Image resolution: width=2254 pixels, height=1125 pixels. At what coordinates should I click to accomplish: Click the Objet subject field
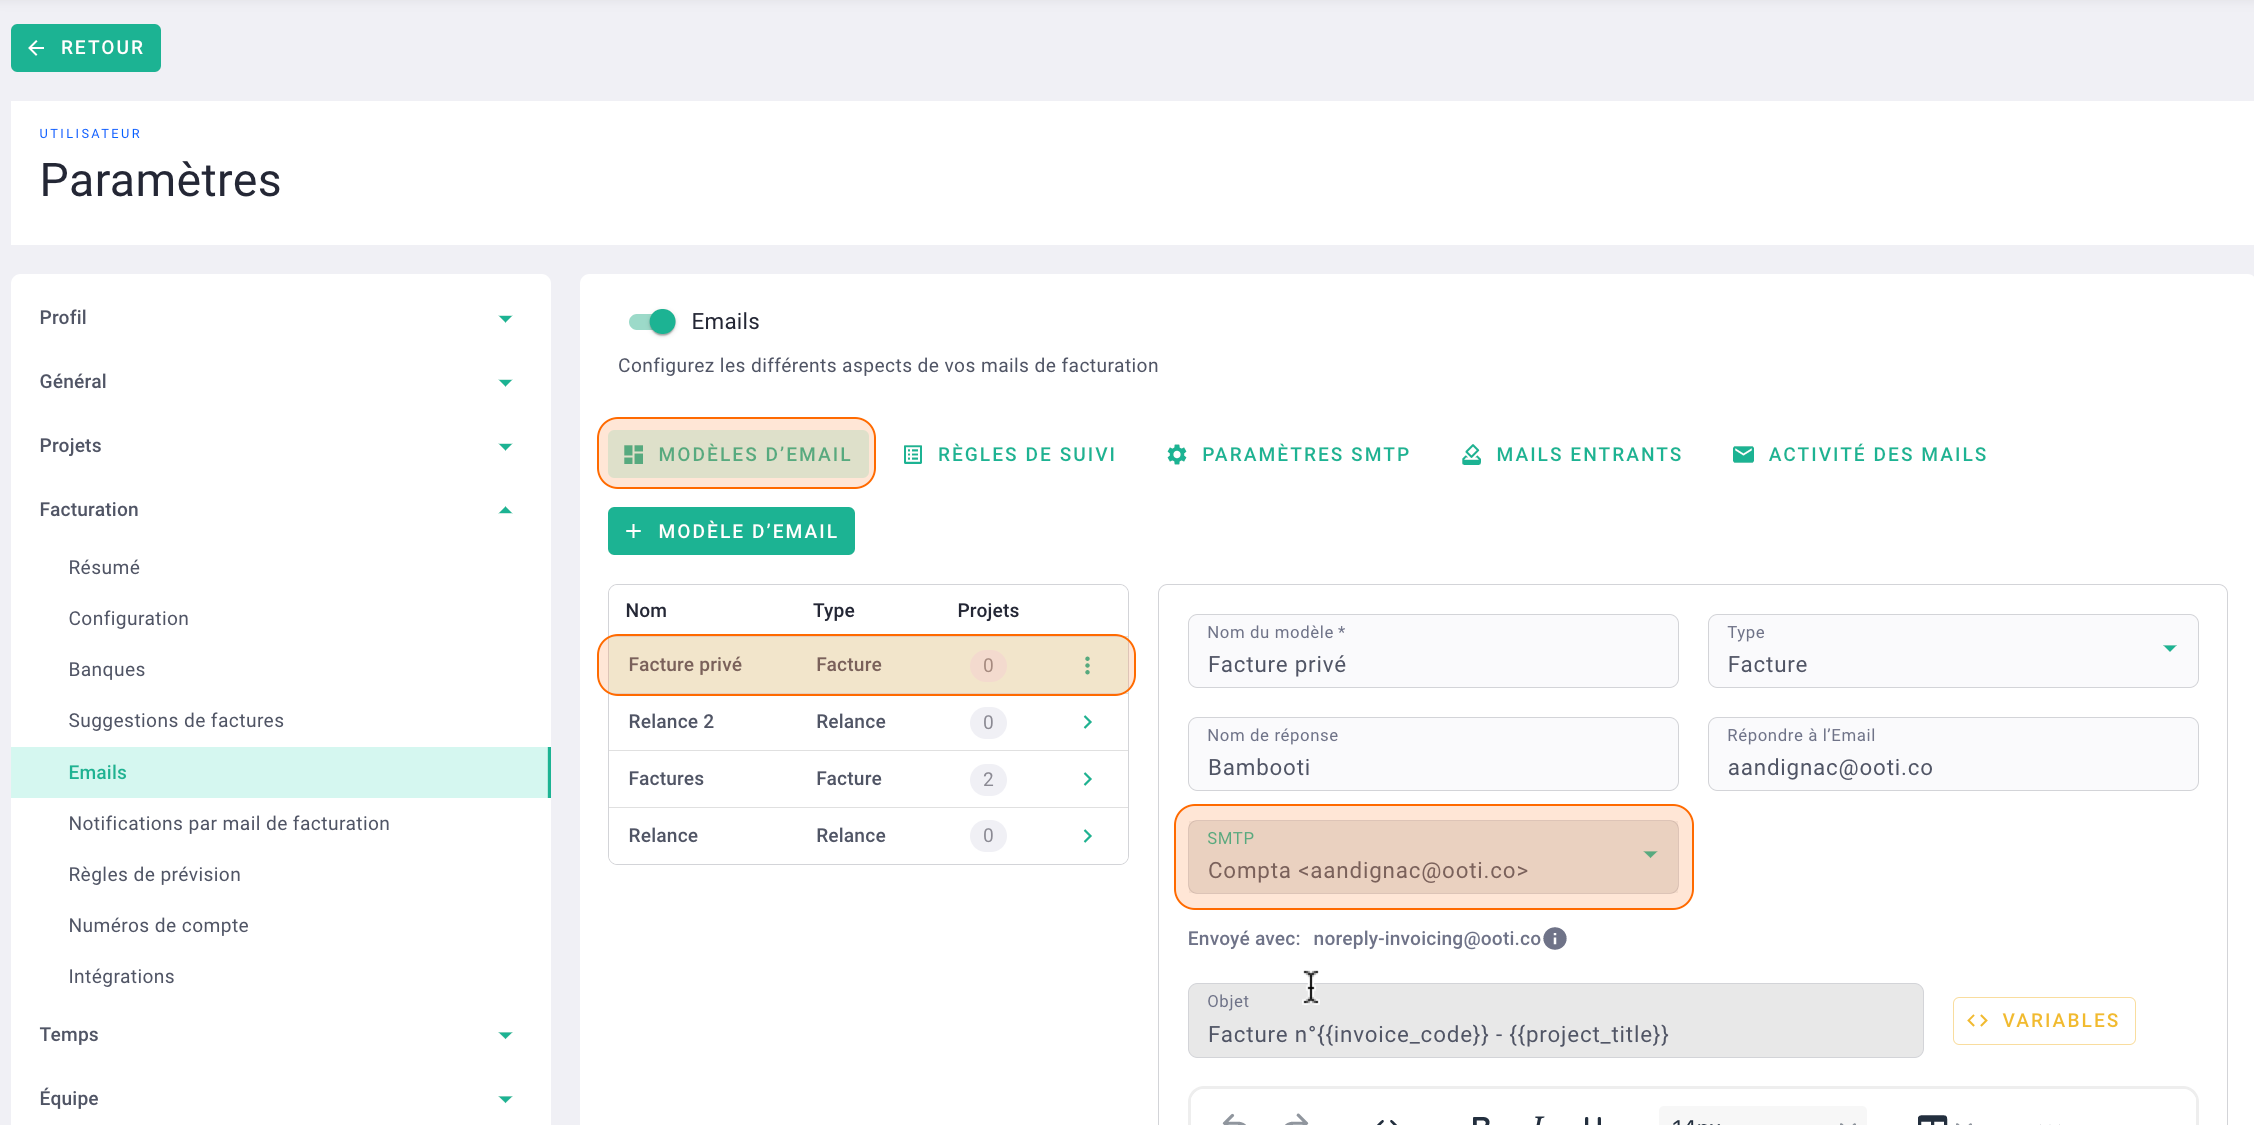(1555, 1020)
